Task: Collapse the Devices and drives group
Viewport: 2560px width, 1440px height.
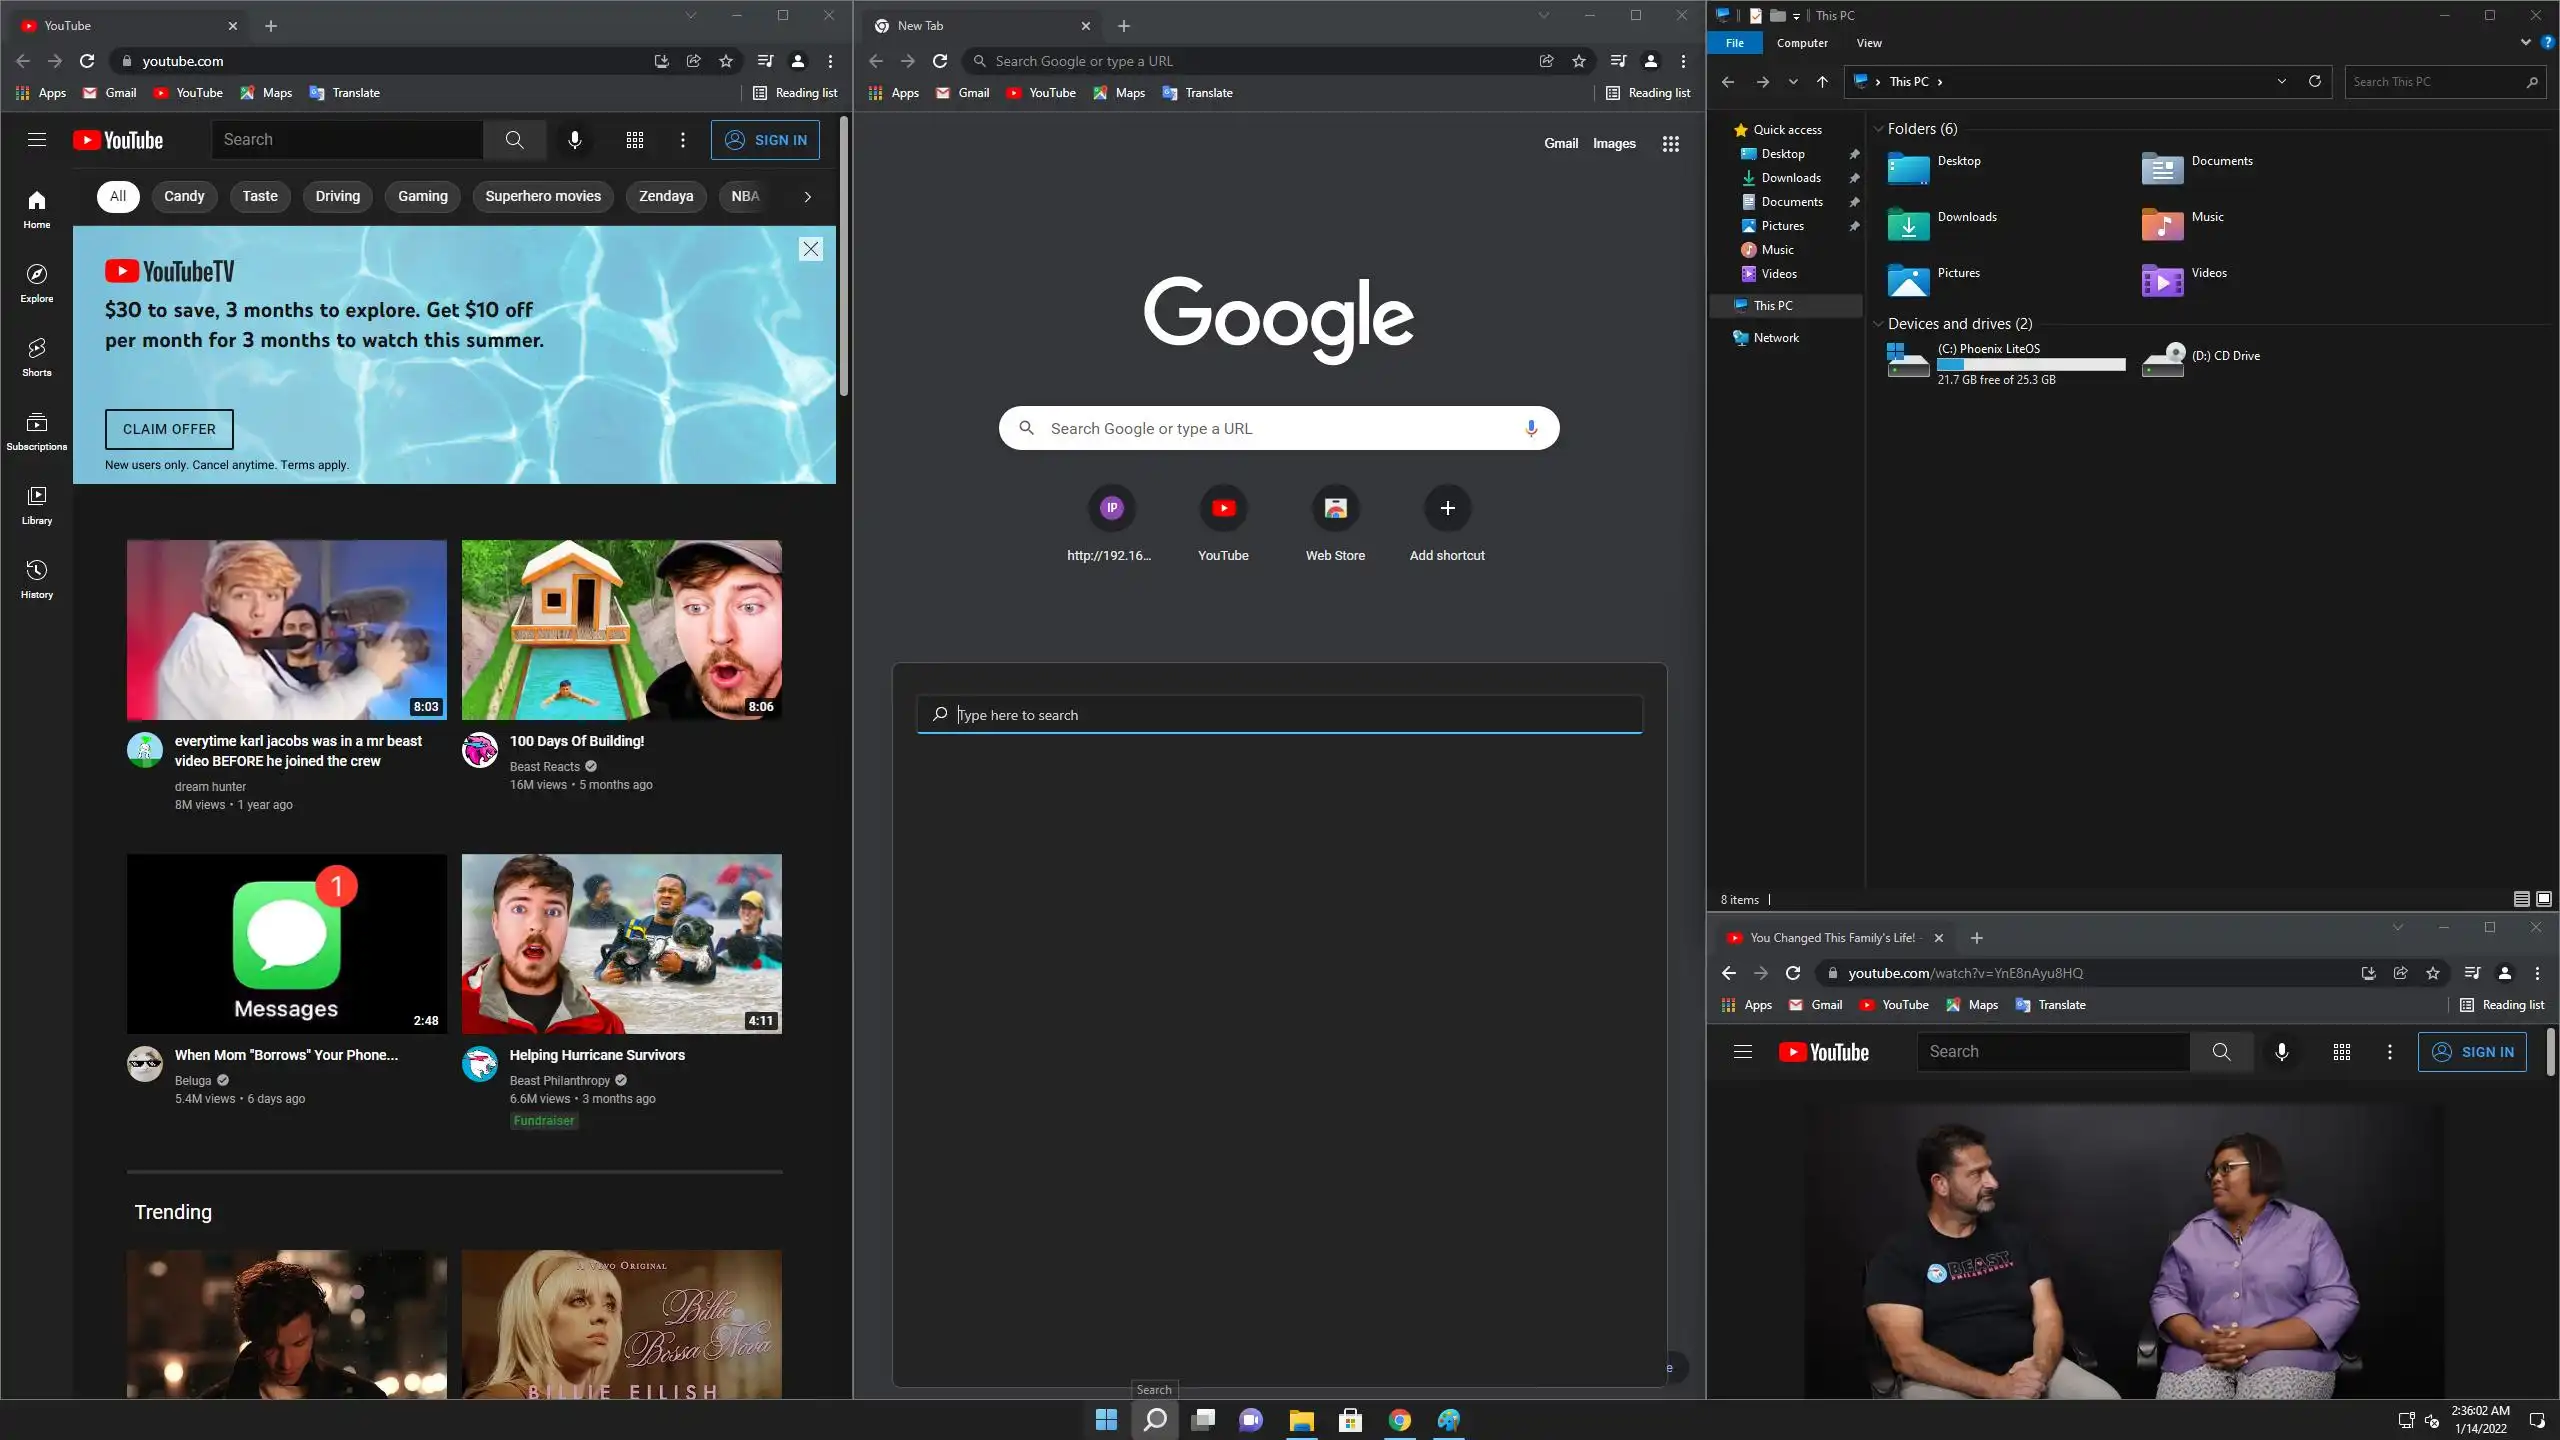Action: click(x=1878, y=324)
